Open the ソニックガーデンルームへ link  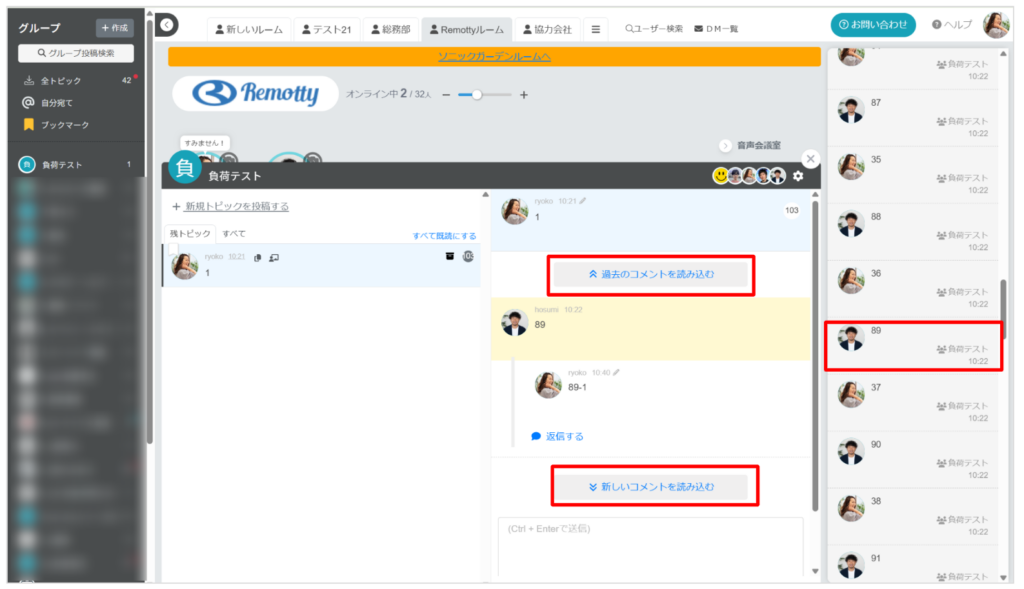point(494,57)
